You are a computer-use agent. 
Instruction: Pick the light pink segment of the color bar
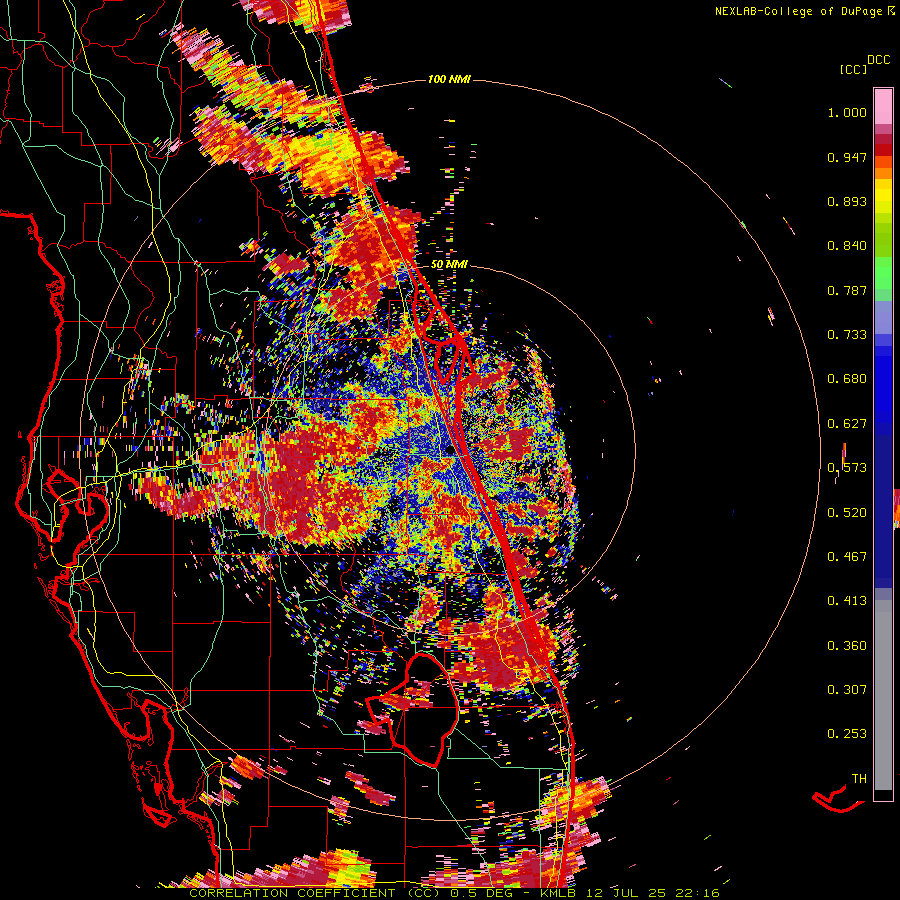[883, 106]
